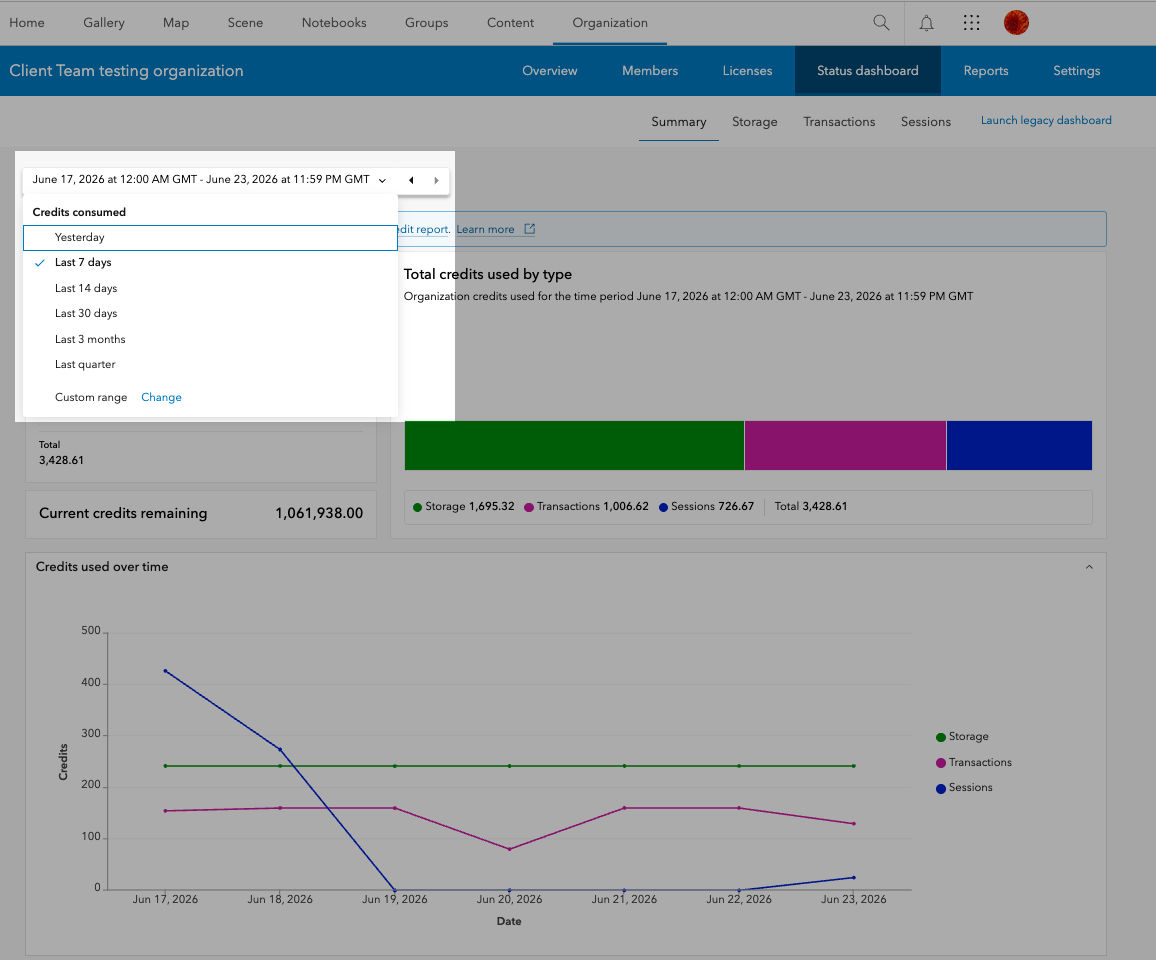The height and width of the screenshot is (960, 1156).
Task: Click Change custom range link
Action: click(x=161, y=397)
